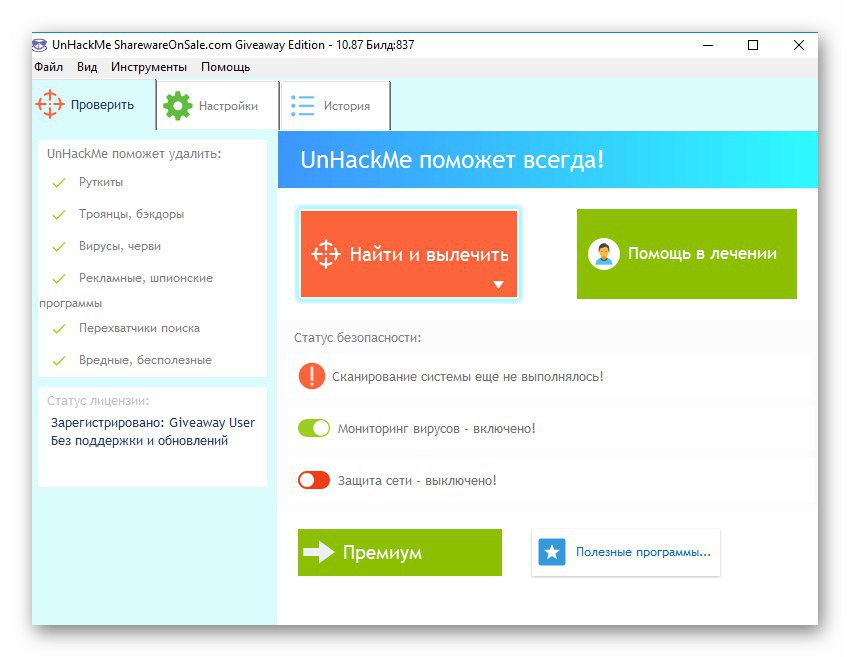
Task: Switch to the История tab
Action: point(336,106)
